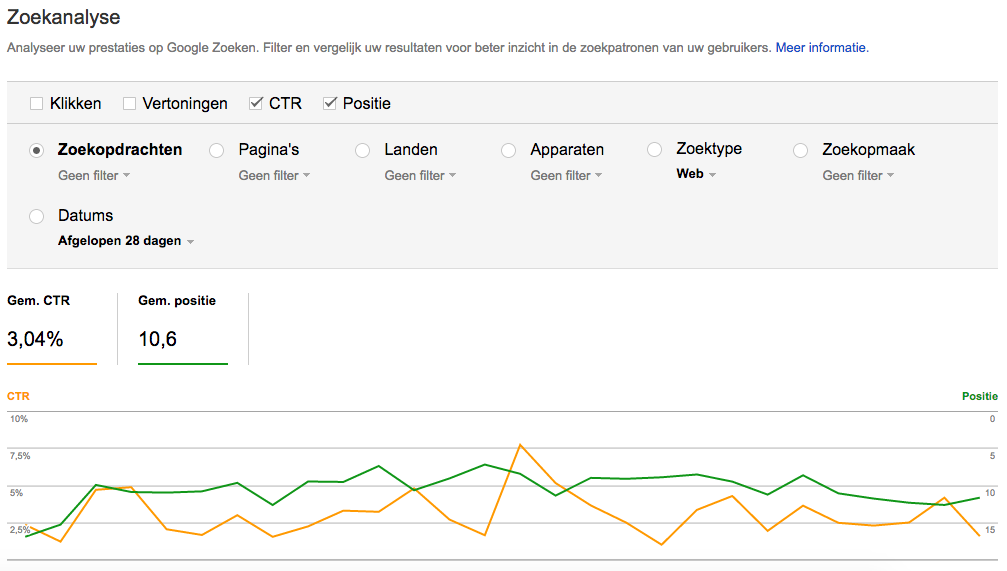Expand the Apparaten Geen filter menu
Viewport: 1007px width, 571px height.
tap(566, 175)
